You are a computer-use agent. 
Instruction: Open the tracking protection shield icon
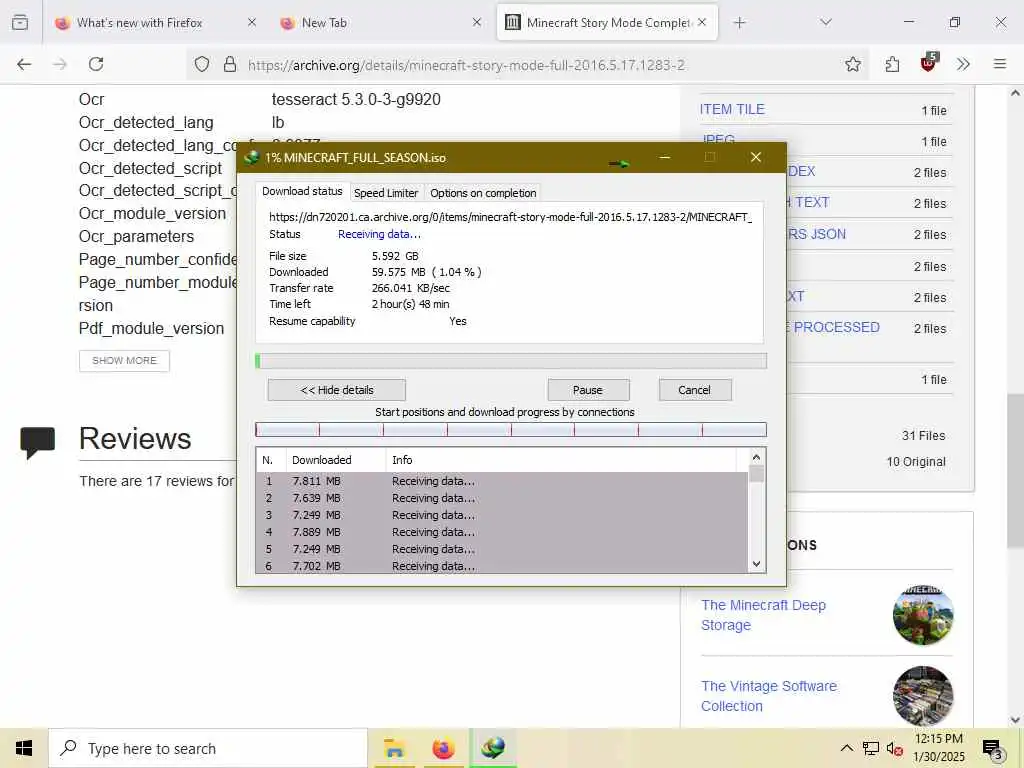click(x=202, y=65)
